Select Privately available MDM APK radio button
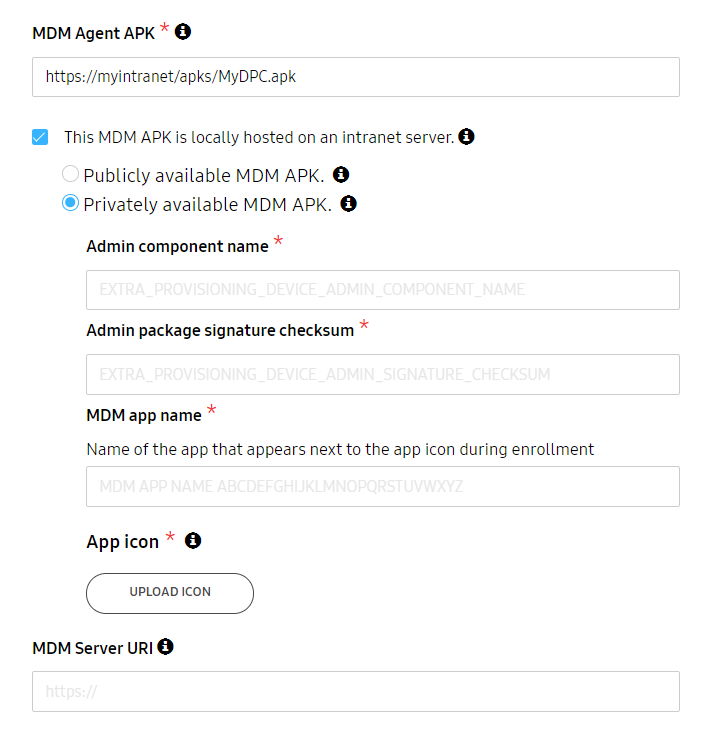The width and height of the screenshot is (705, 735). coord(70,203)
